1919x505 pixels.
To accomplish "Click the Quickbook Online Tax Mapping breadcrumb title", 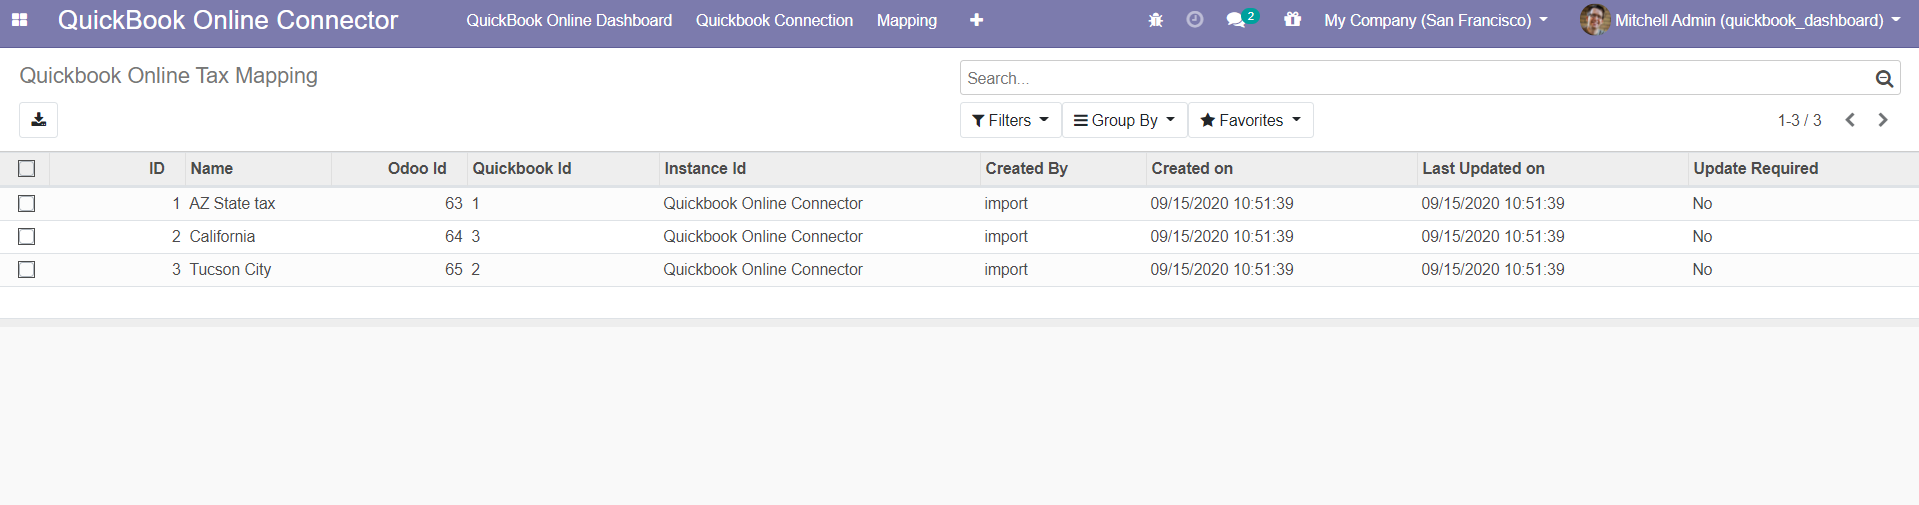I will pyautogui.click(x=169, y=76).
